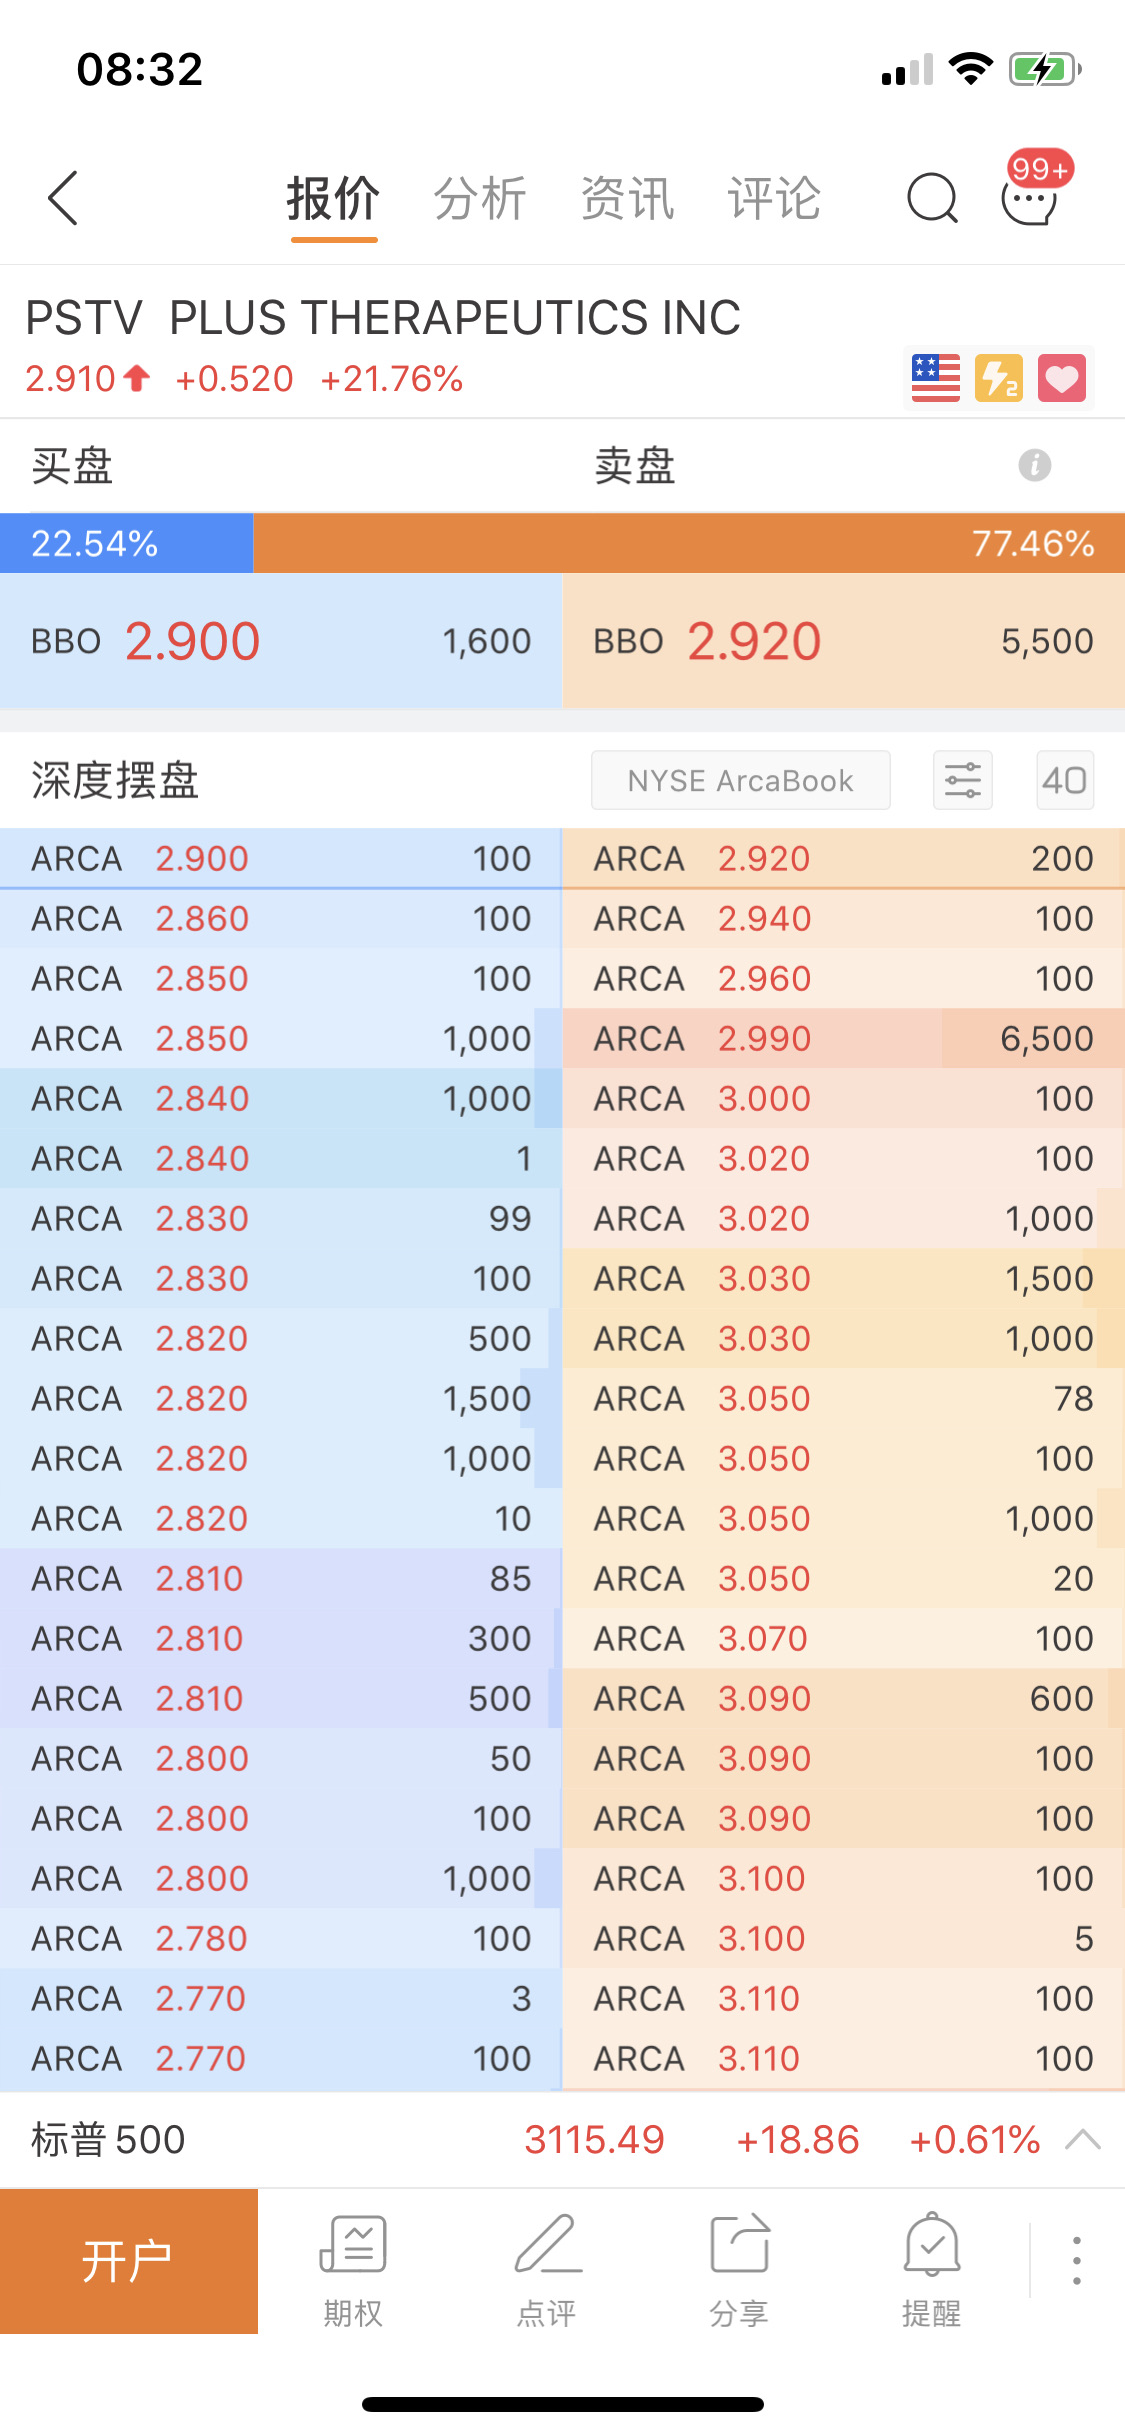Show bid/ask info icon
Image resolution: width=1125 pixels, height=2436 pixels.
pyautogui.click(x=1034, y=465)
